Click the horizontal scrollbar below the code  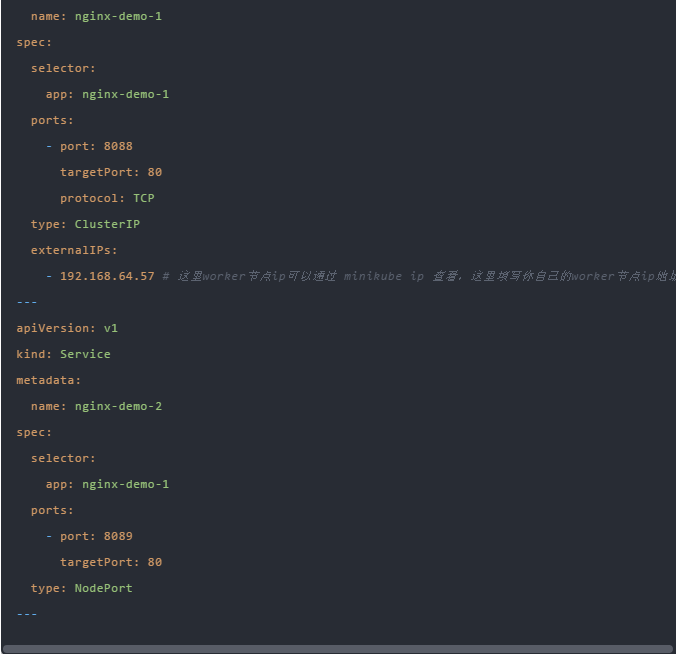337,648
